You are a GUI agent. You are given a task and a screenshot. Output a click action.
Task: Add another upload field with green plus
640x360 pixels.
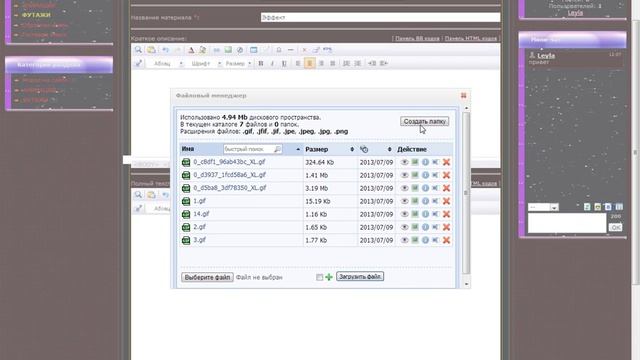tap(329, 277)
